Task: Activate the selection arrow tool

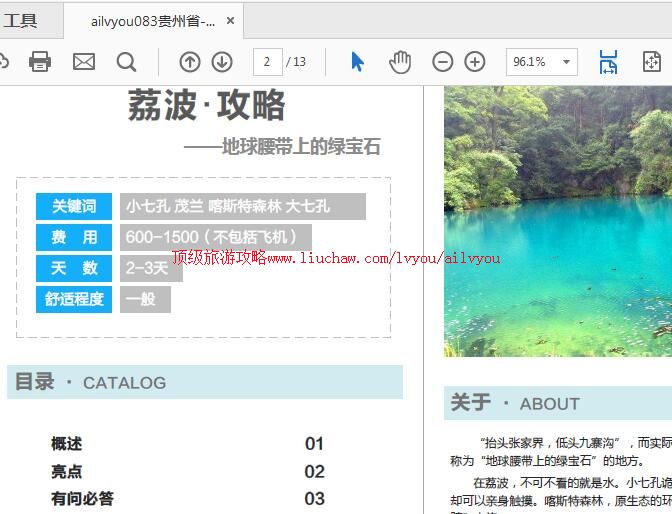Action: (357, 62)
